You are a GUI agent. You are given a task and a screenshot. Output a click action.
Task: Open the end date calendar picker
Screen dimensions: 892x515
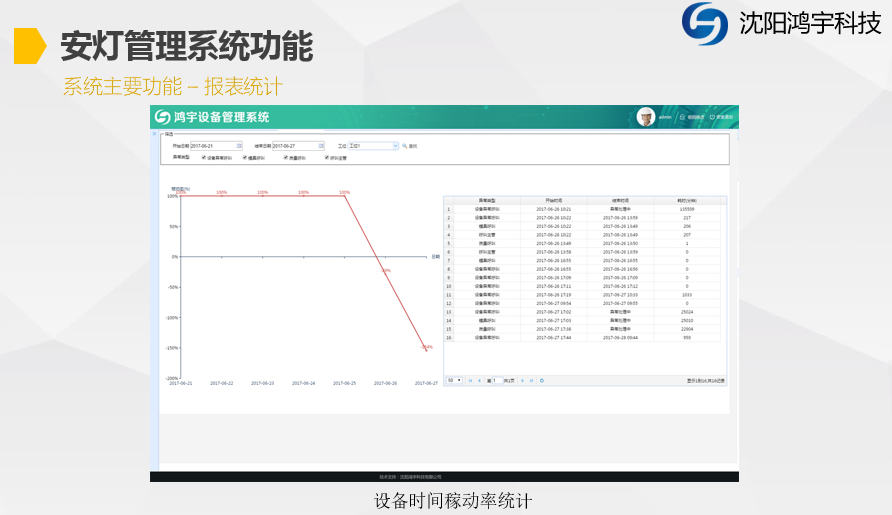pos(322,146)
